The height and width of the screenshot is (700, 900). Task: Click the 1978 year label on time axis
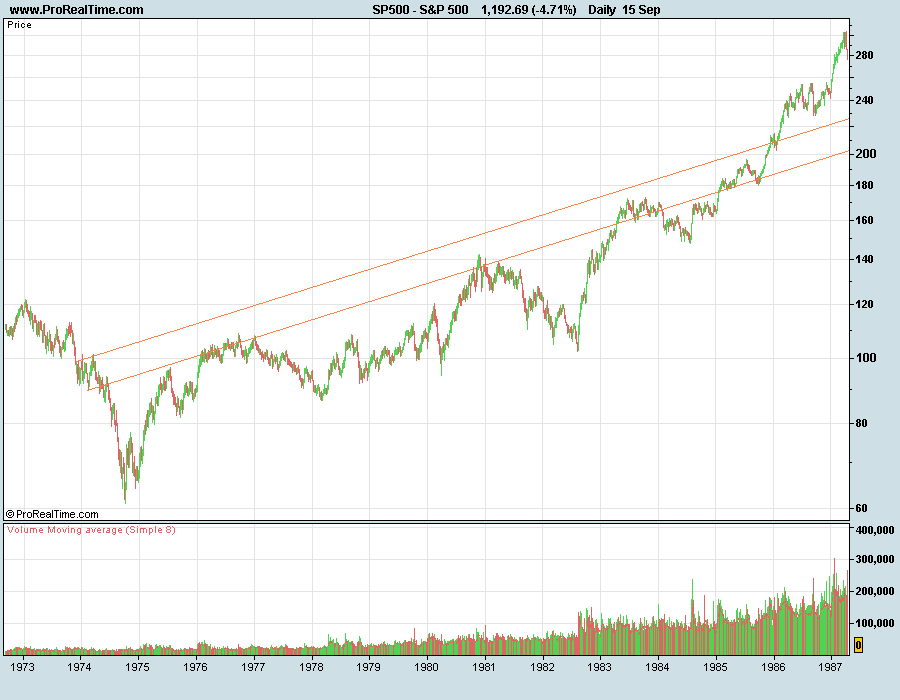click(x=311, y=667)
